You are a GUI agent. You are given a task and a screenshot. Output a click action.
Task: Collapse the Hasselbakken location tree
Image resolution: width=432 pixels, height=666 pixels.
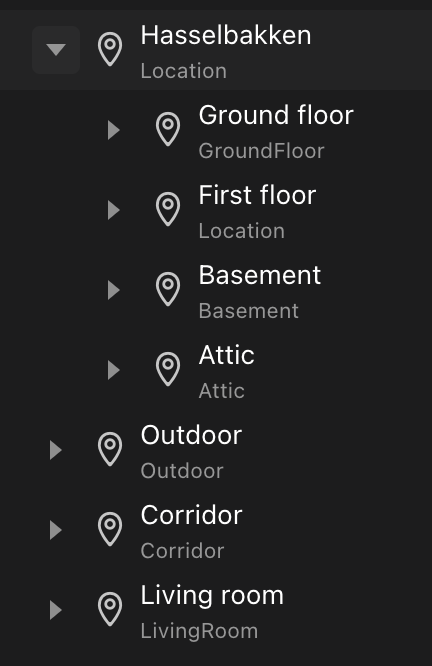tap(56, 50)
